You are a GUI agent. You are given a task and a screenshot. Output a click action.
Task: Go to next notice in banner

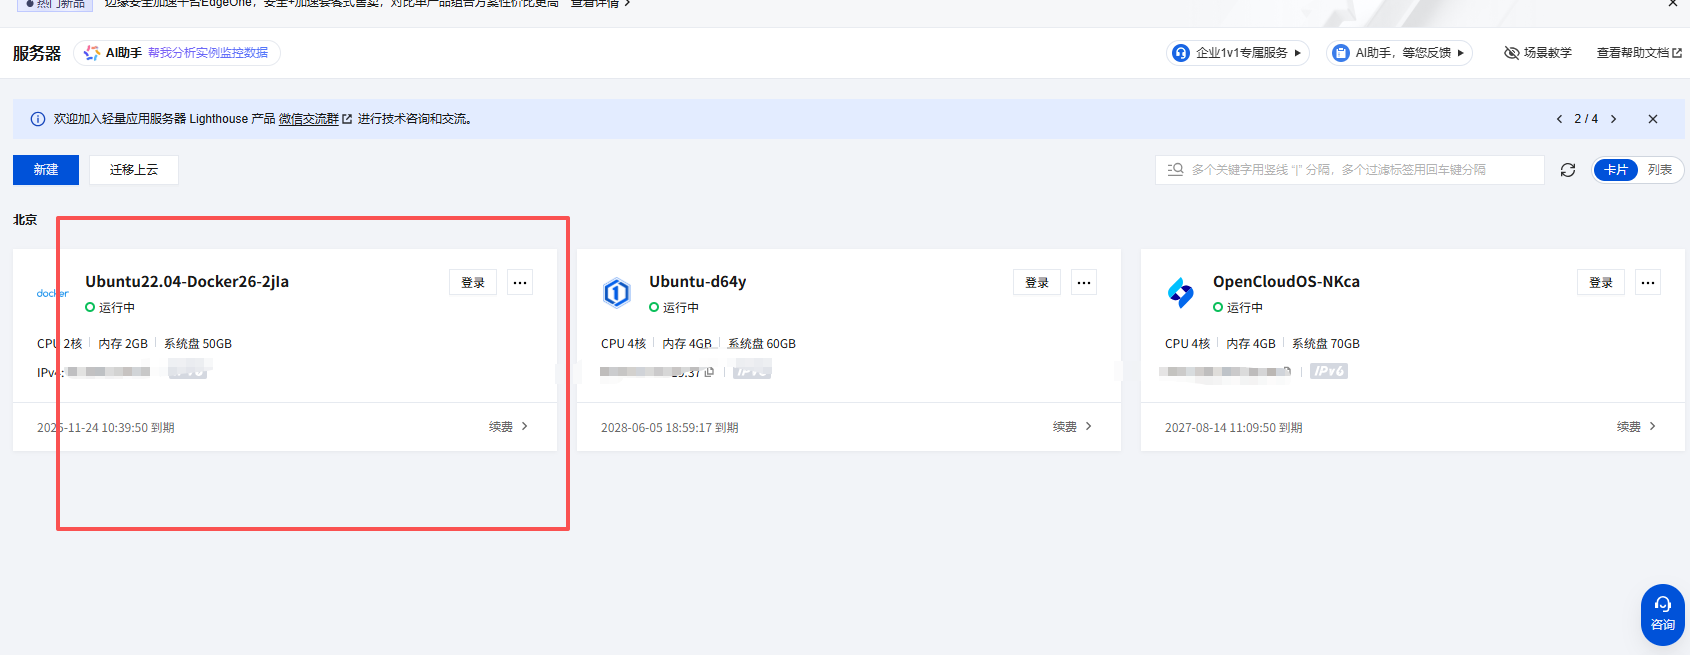click(x=1613, y=119)
